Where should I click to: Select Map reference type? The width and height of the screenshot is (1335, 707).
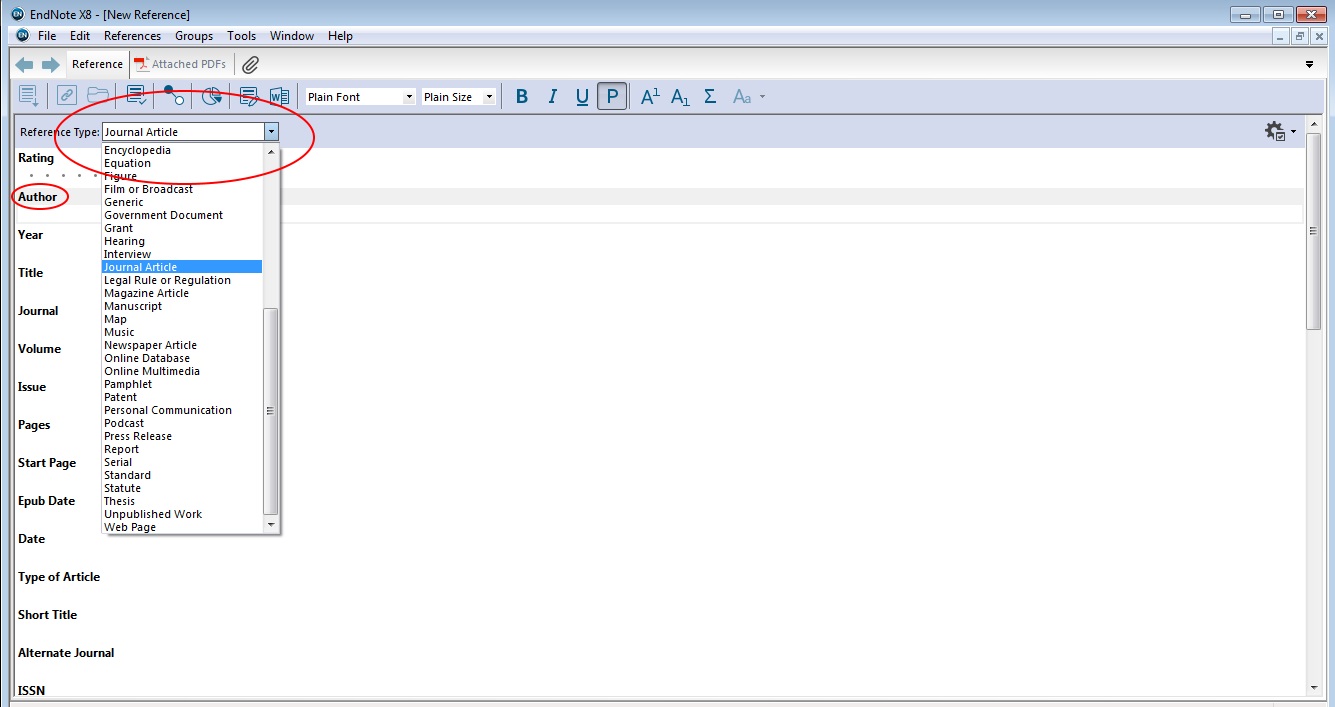115,319
